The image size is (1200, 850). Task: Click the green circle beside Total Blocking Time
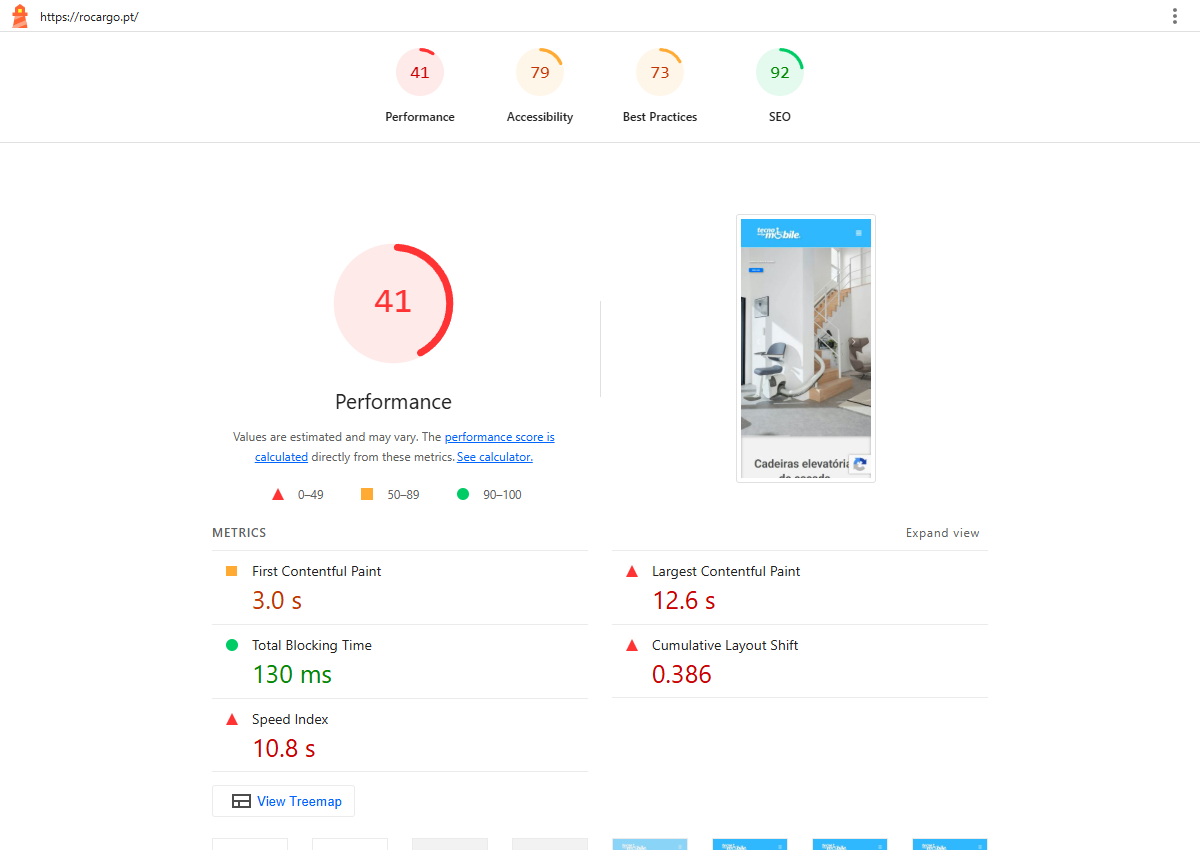pos(232,645)
